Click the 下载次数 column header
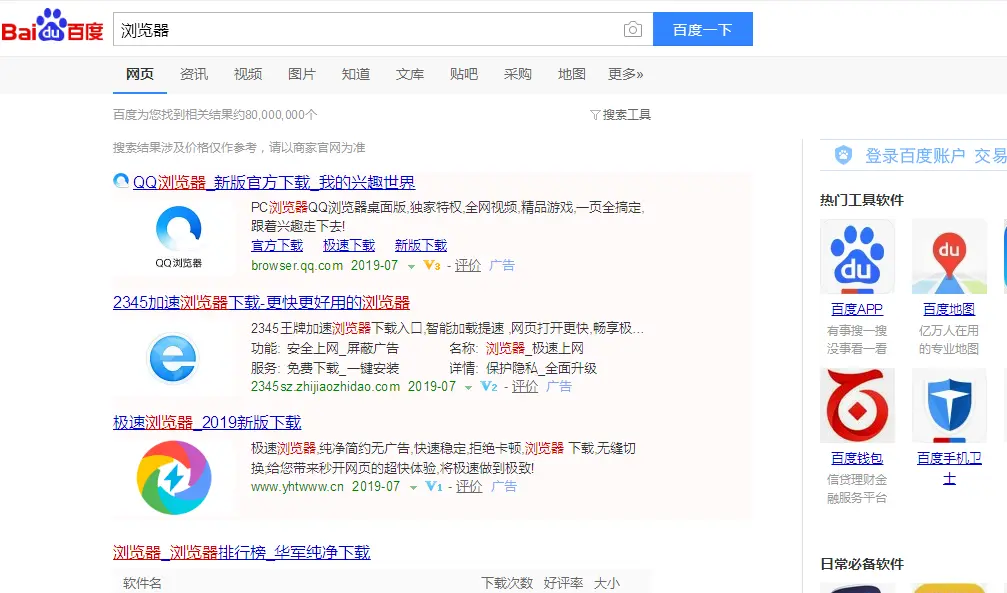1007x593 pixels. tap(507, 583)
